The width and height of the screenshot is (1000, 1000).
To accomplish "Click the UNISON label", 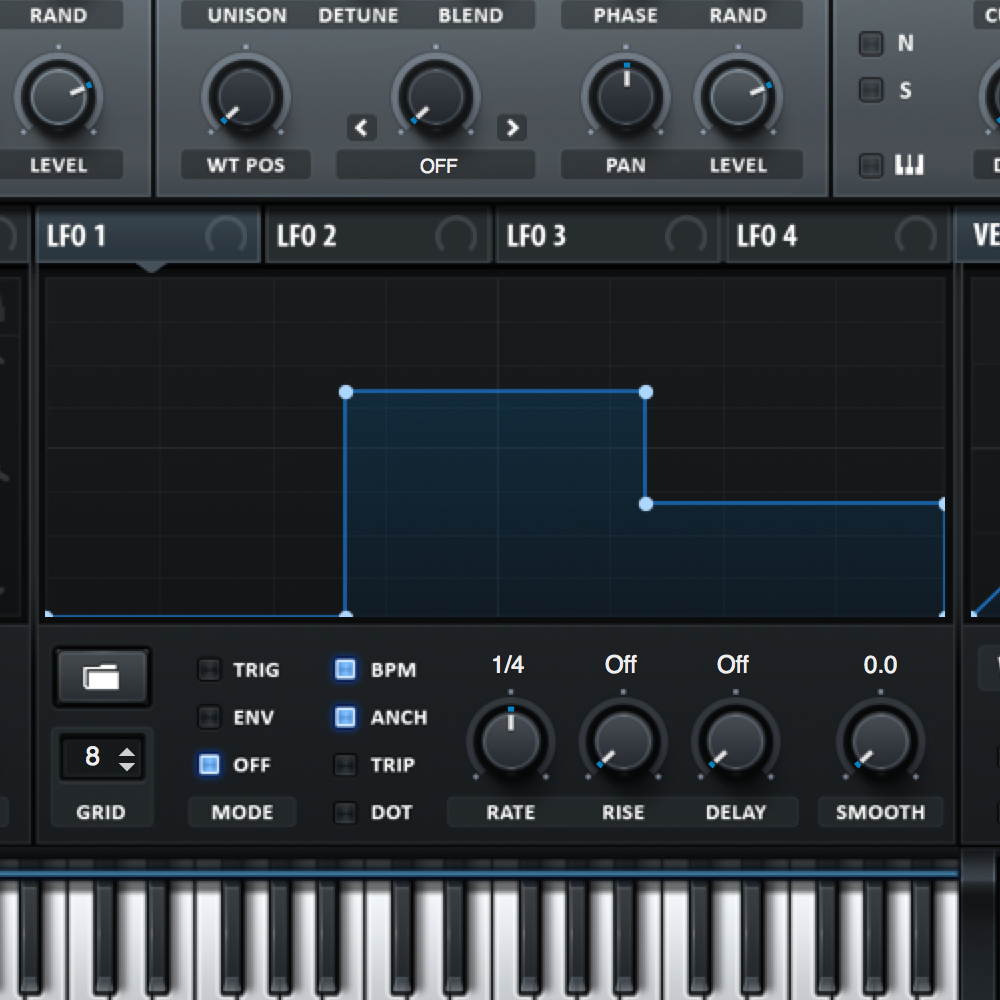I will click(247, 15).
